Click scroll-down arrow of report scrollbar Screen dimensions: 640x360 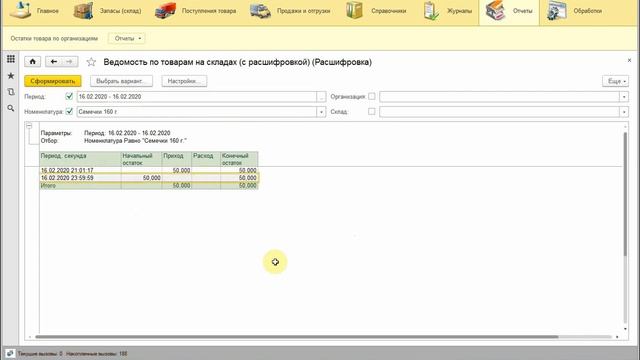click(x=625, y=329)
